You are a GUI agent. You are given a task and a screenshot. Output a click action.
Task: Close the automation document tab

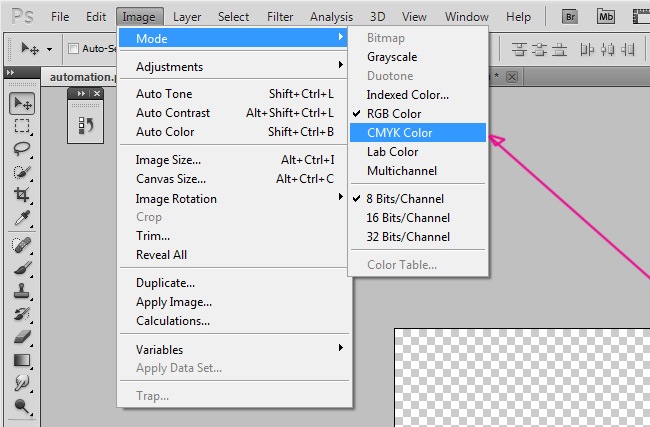(x=513, y=77)
